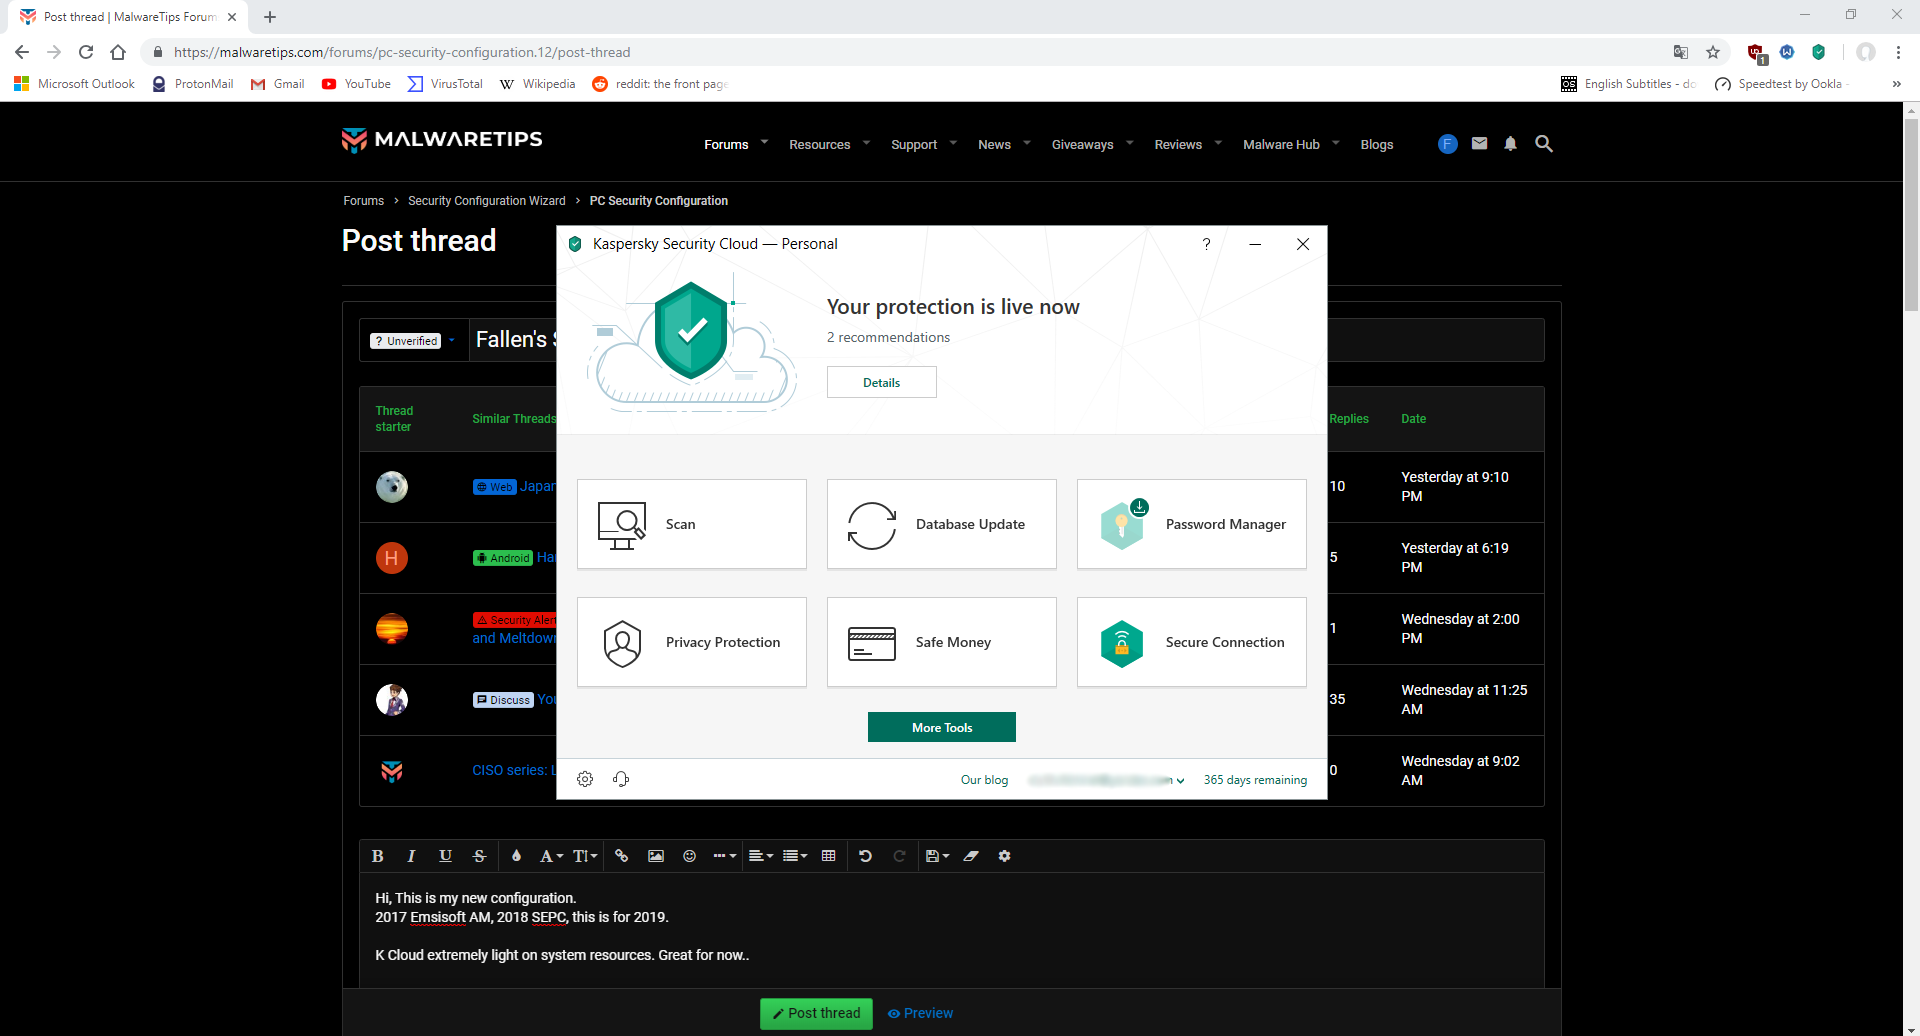The width and height of the screenshot is (1920, 1036).
Task: Toggle italic formatting in editor
Action: (411, 856)
